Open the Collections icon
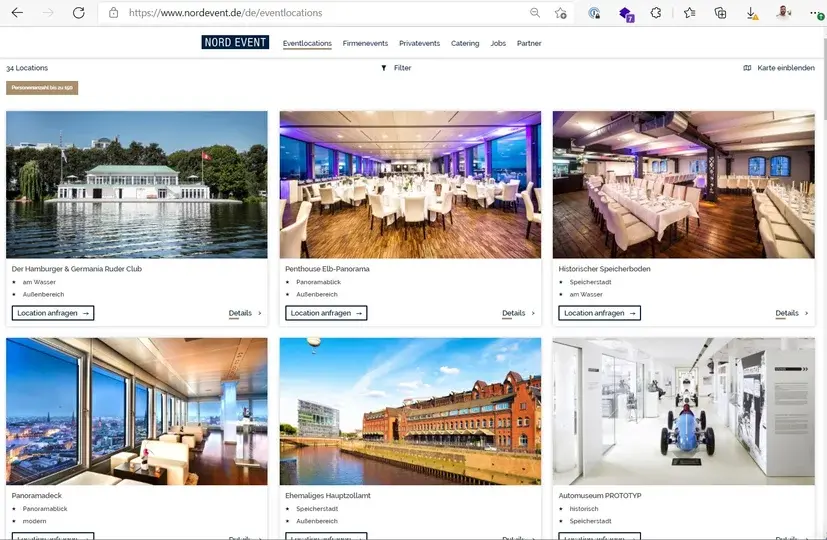827x540 pixels. point(720,13)
